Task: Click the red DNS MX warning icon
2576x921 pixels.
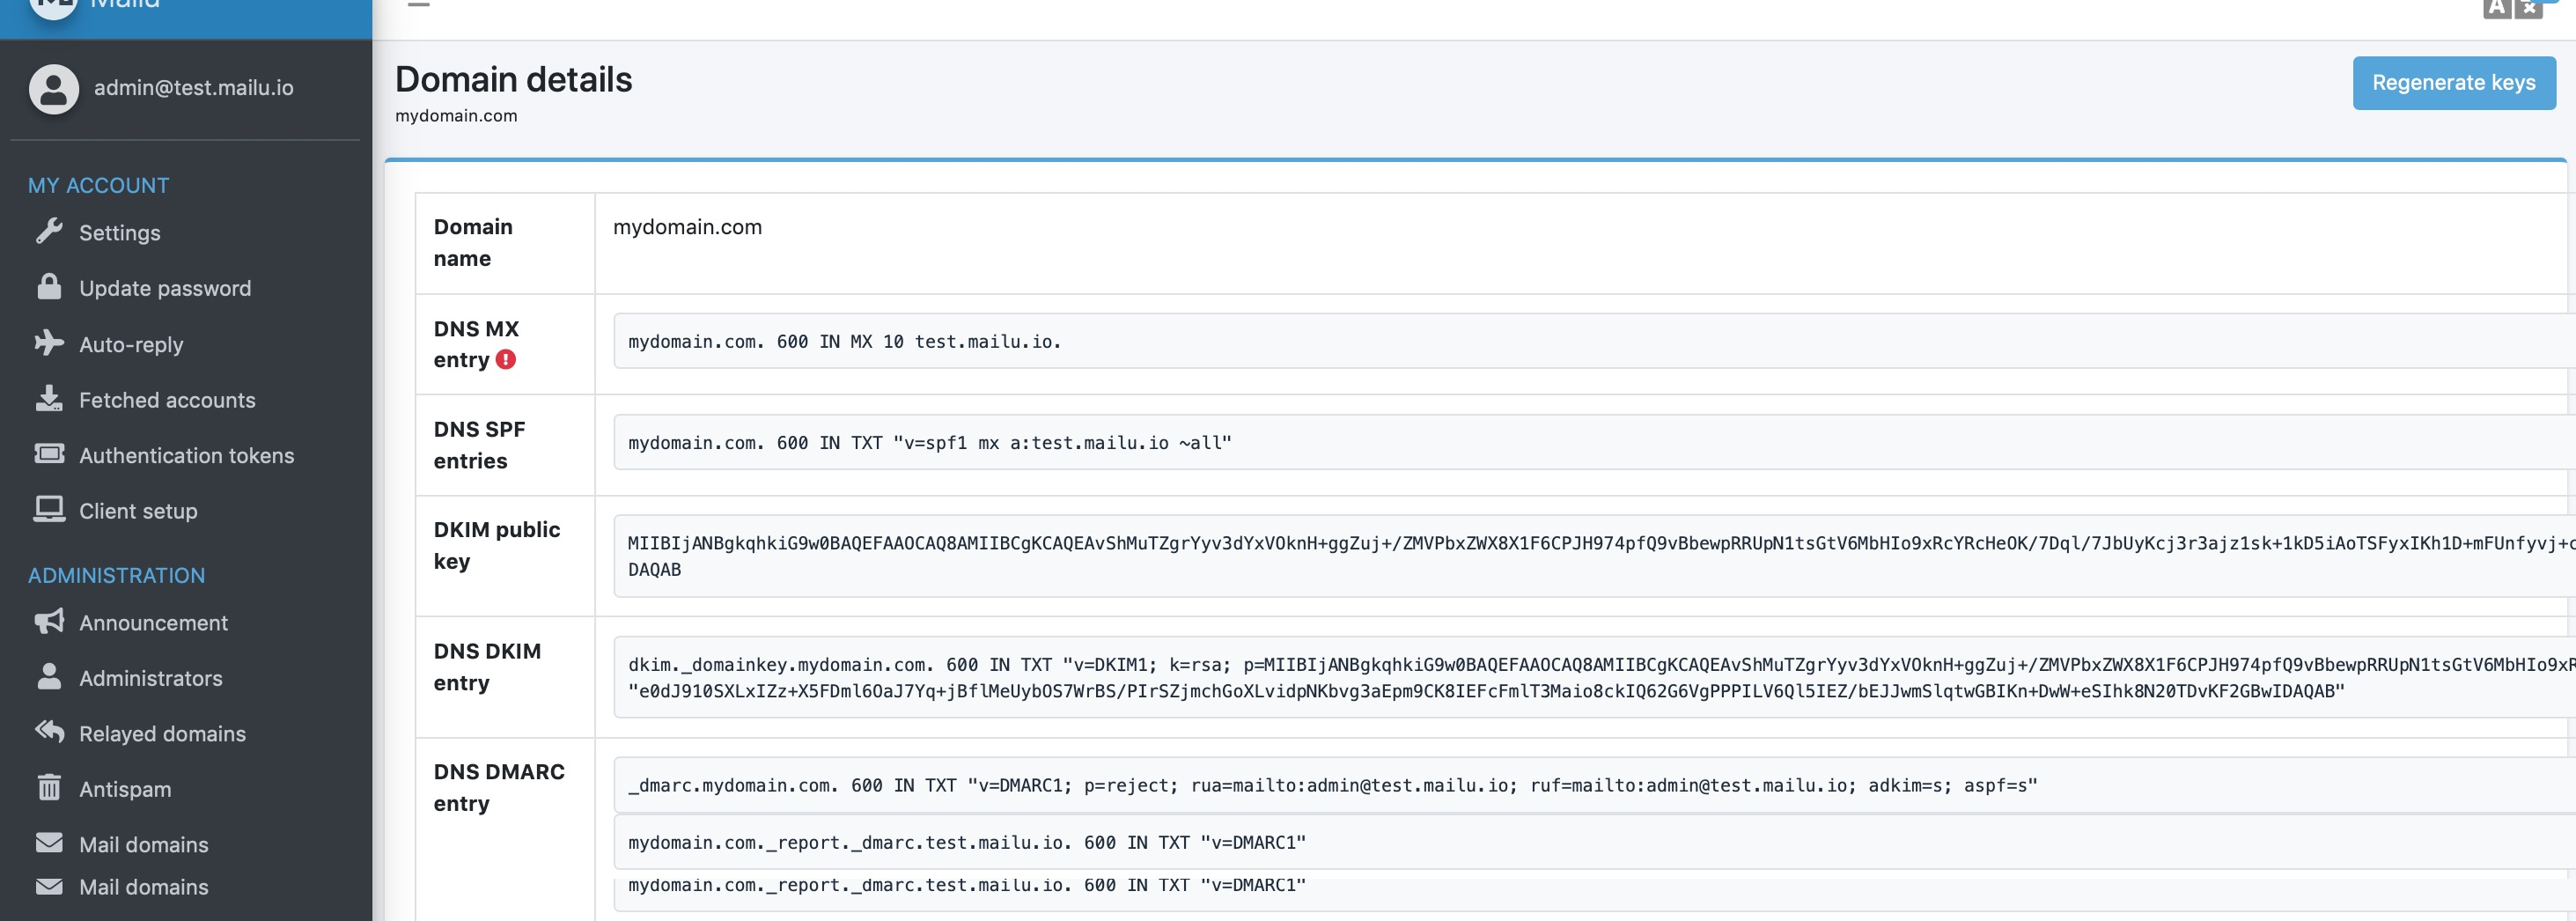Action: tap(506, 360)
